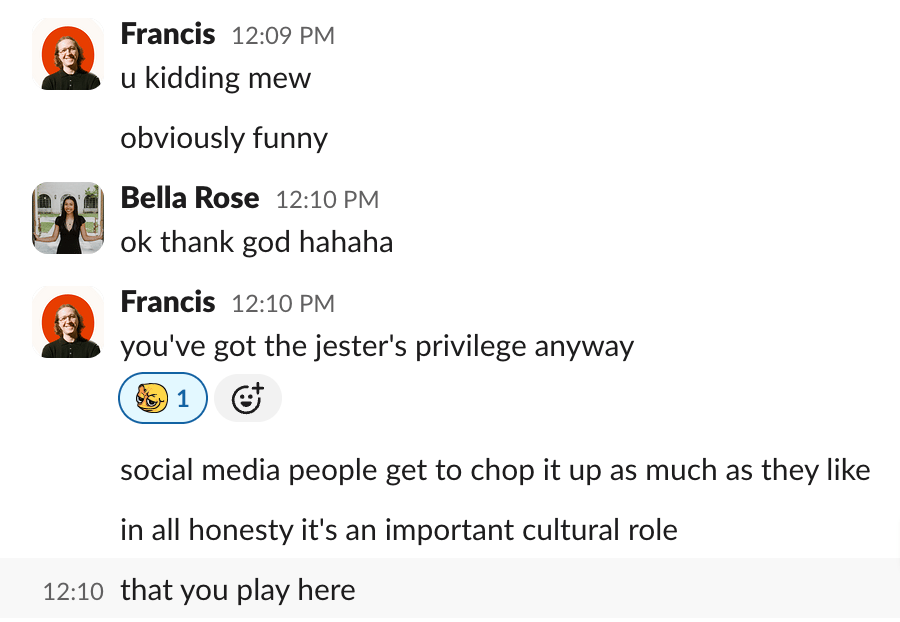Open Bella Rose's profile picture

pyautogui.click(x=68, y=218)
